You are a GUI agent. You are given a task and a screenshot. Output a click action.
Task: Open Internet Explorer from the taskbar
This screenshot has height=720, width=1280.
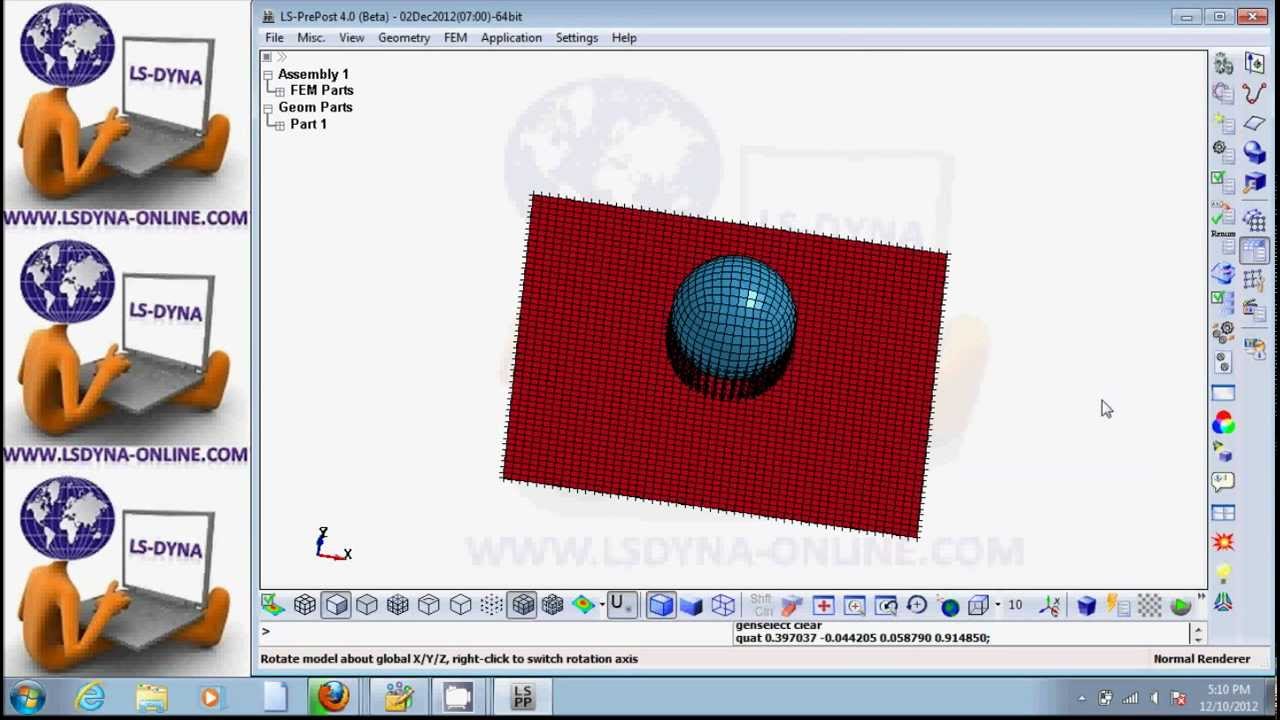[x=91, y=697]
